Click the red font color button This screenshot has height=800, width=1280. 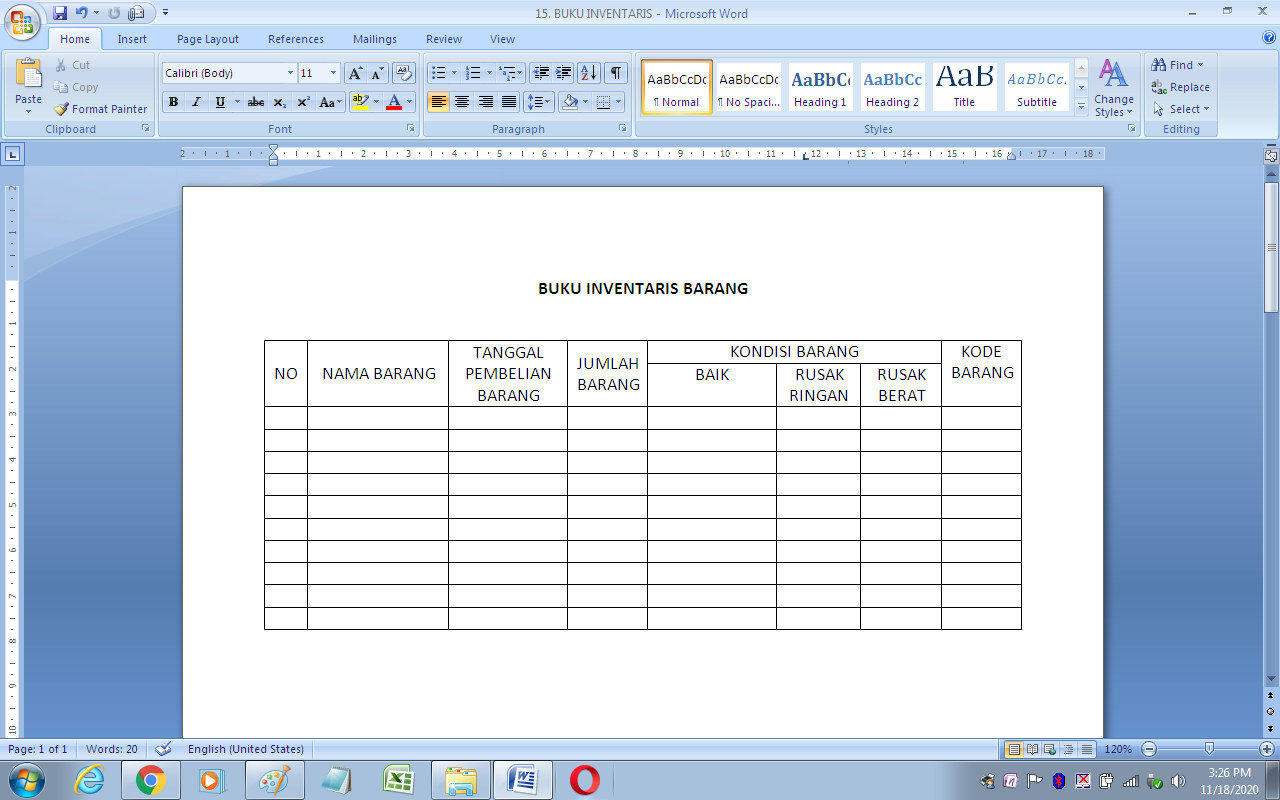pos(394,102)
